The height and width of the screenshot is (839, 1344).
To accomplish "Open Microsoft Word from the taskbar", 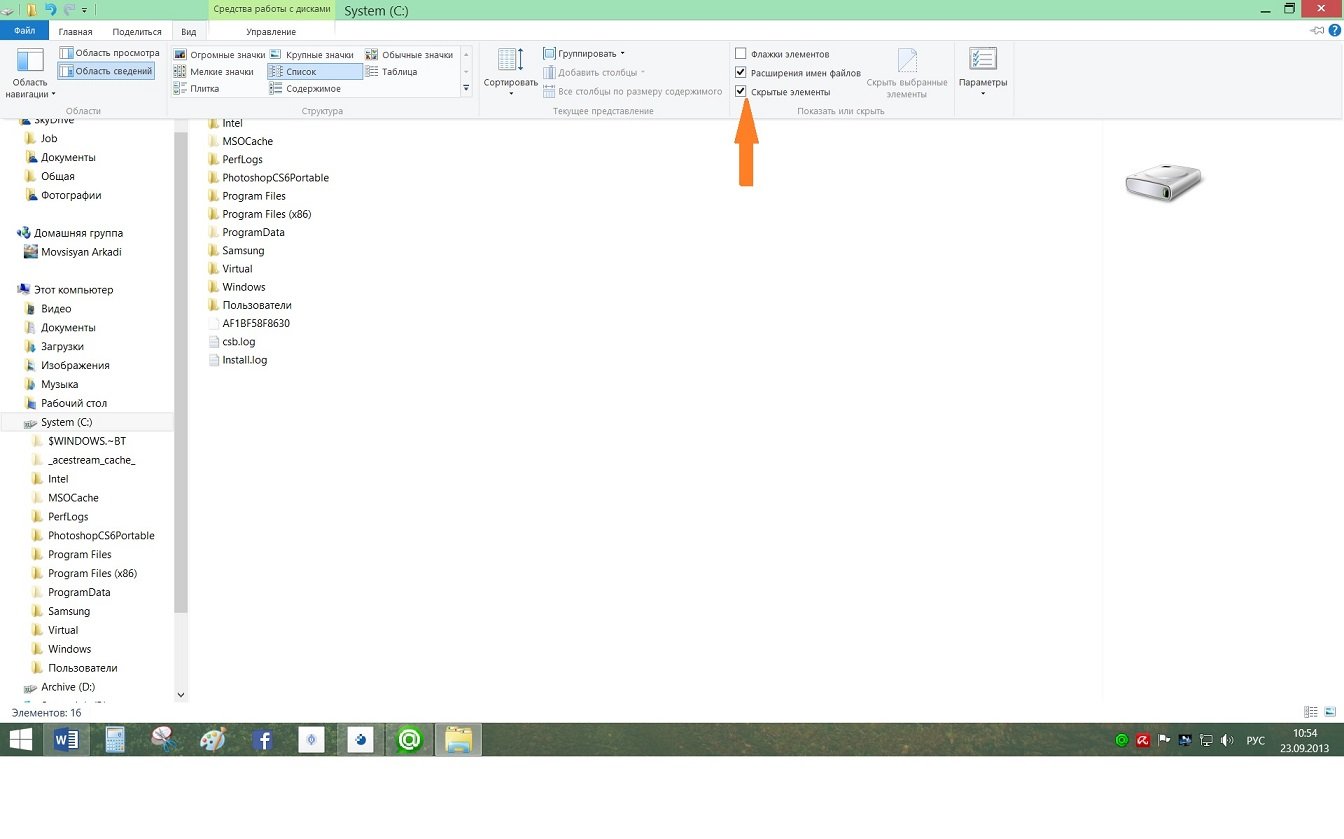I will (66, 740).
